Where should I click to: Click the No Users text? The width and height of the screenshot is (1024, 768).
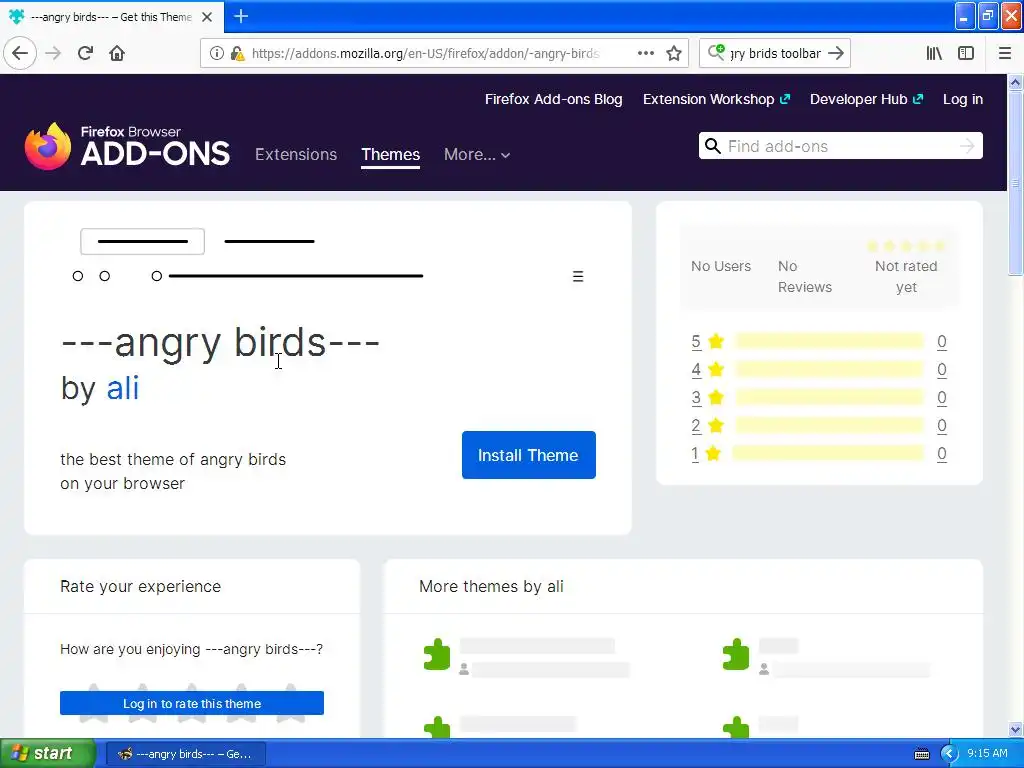coord(721,266)
